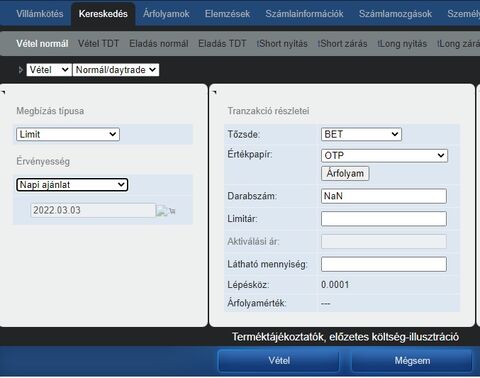Open the Árfolyamok tab
The image size is (480, 378).
(166, 14)
